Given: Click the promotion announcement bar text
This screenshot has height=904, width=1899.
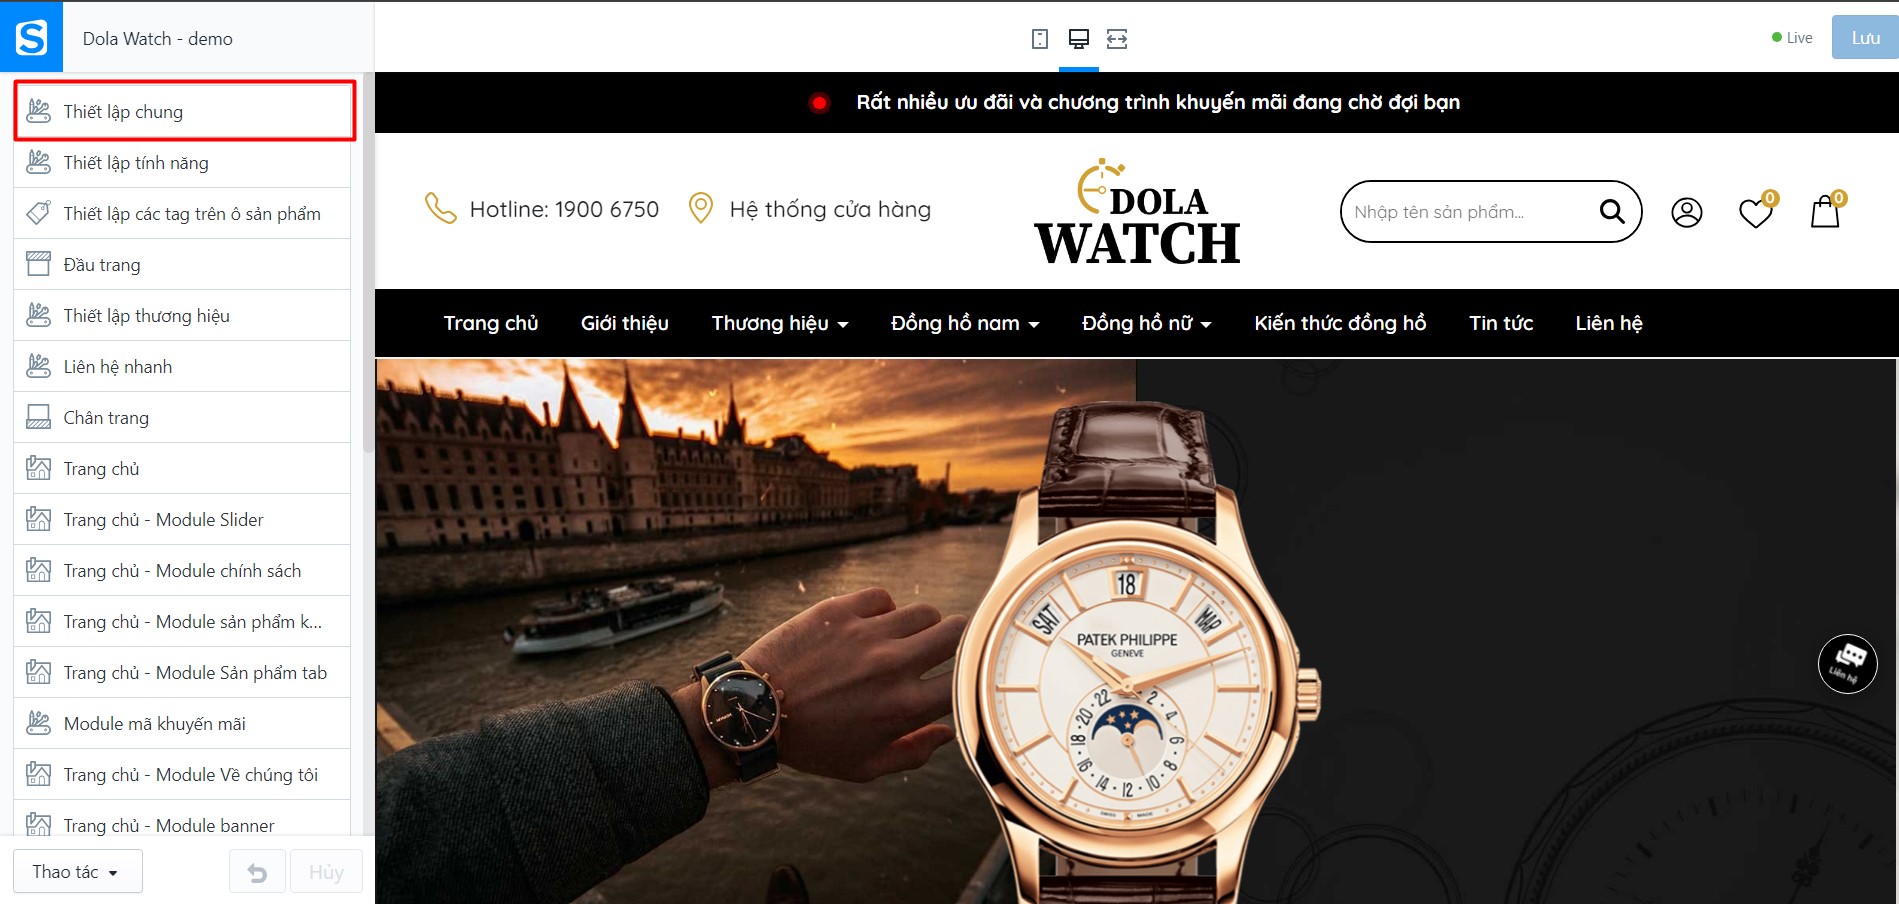Looking at the screenshot, I should coord(1158,102).
